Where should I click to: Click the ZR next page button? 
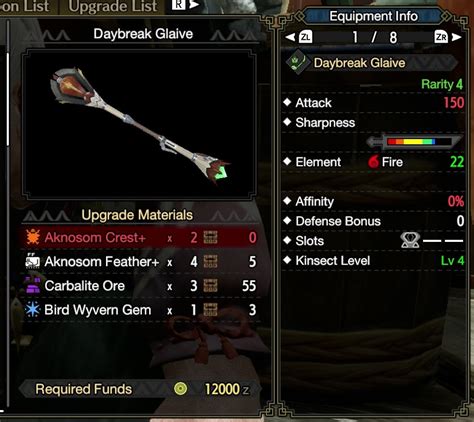pyautogui.click(x=441, y=37)
